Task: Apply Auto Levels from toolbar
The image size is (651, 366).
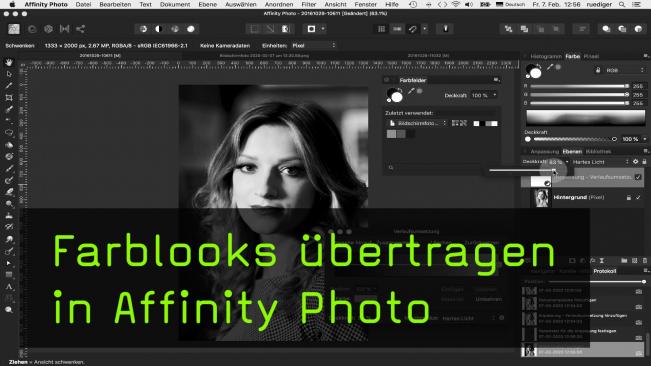Action: click(143, 29)
